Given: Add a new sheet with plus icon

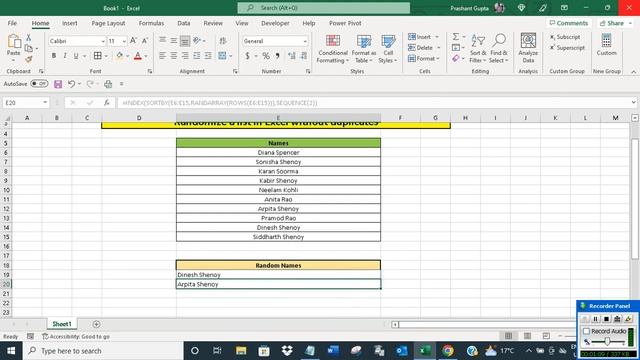Looking at the screenshot, I should pyautogui.click(x=96, y=324).
